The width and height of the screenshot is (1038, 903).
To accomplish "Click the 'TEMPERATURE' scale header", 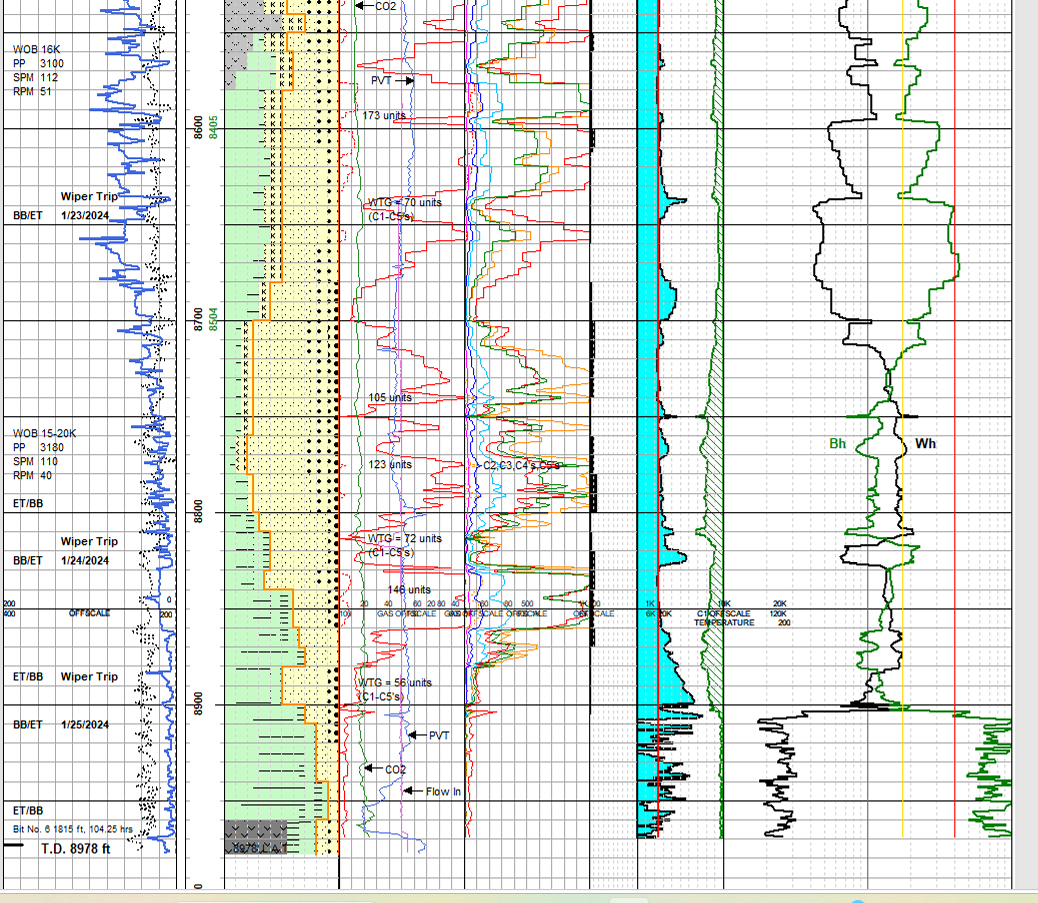I will click(724, 622).
